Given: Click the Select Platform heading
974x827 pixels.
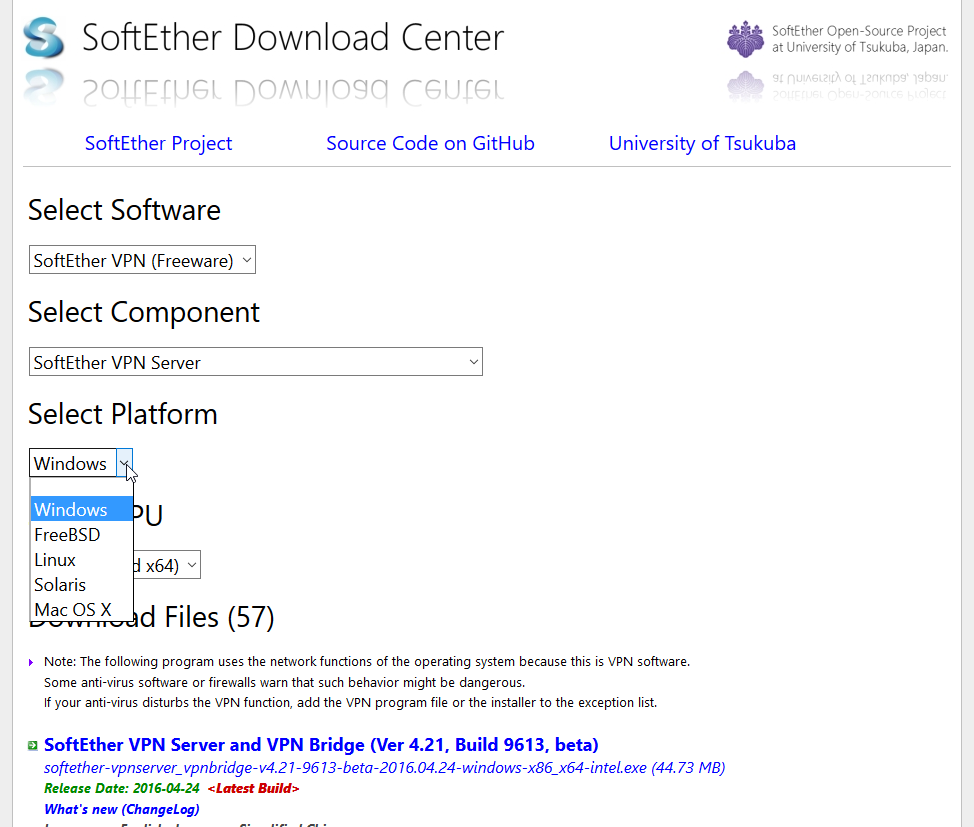Looking at the screenshot, I should coord(123,414).
